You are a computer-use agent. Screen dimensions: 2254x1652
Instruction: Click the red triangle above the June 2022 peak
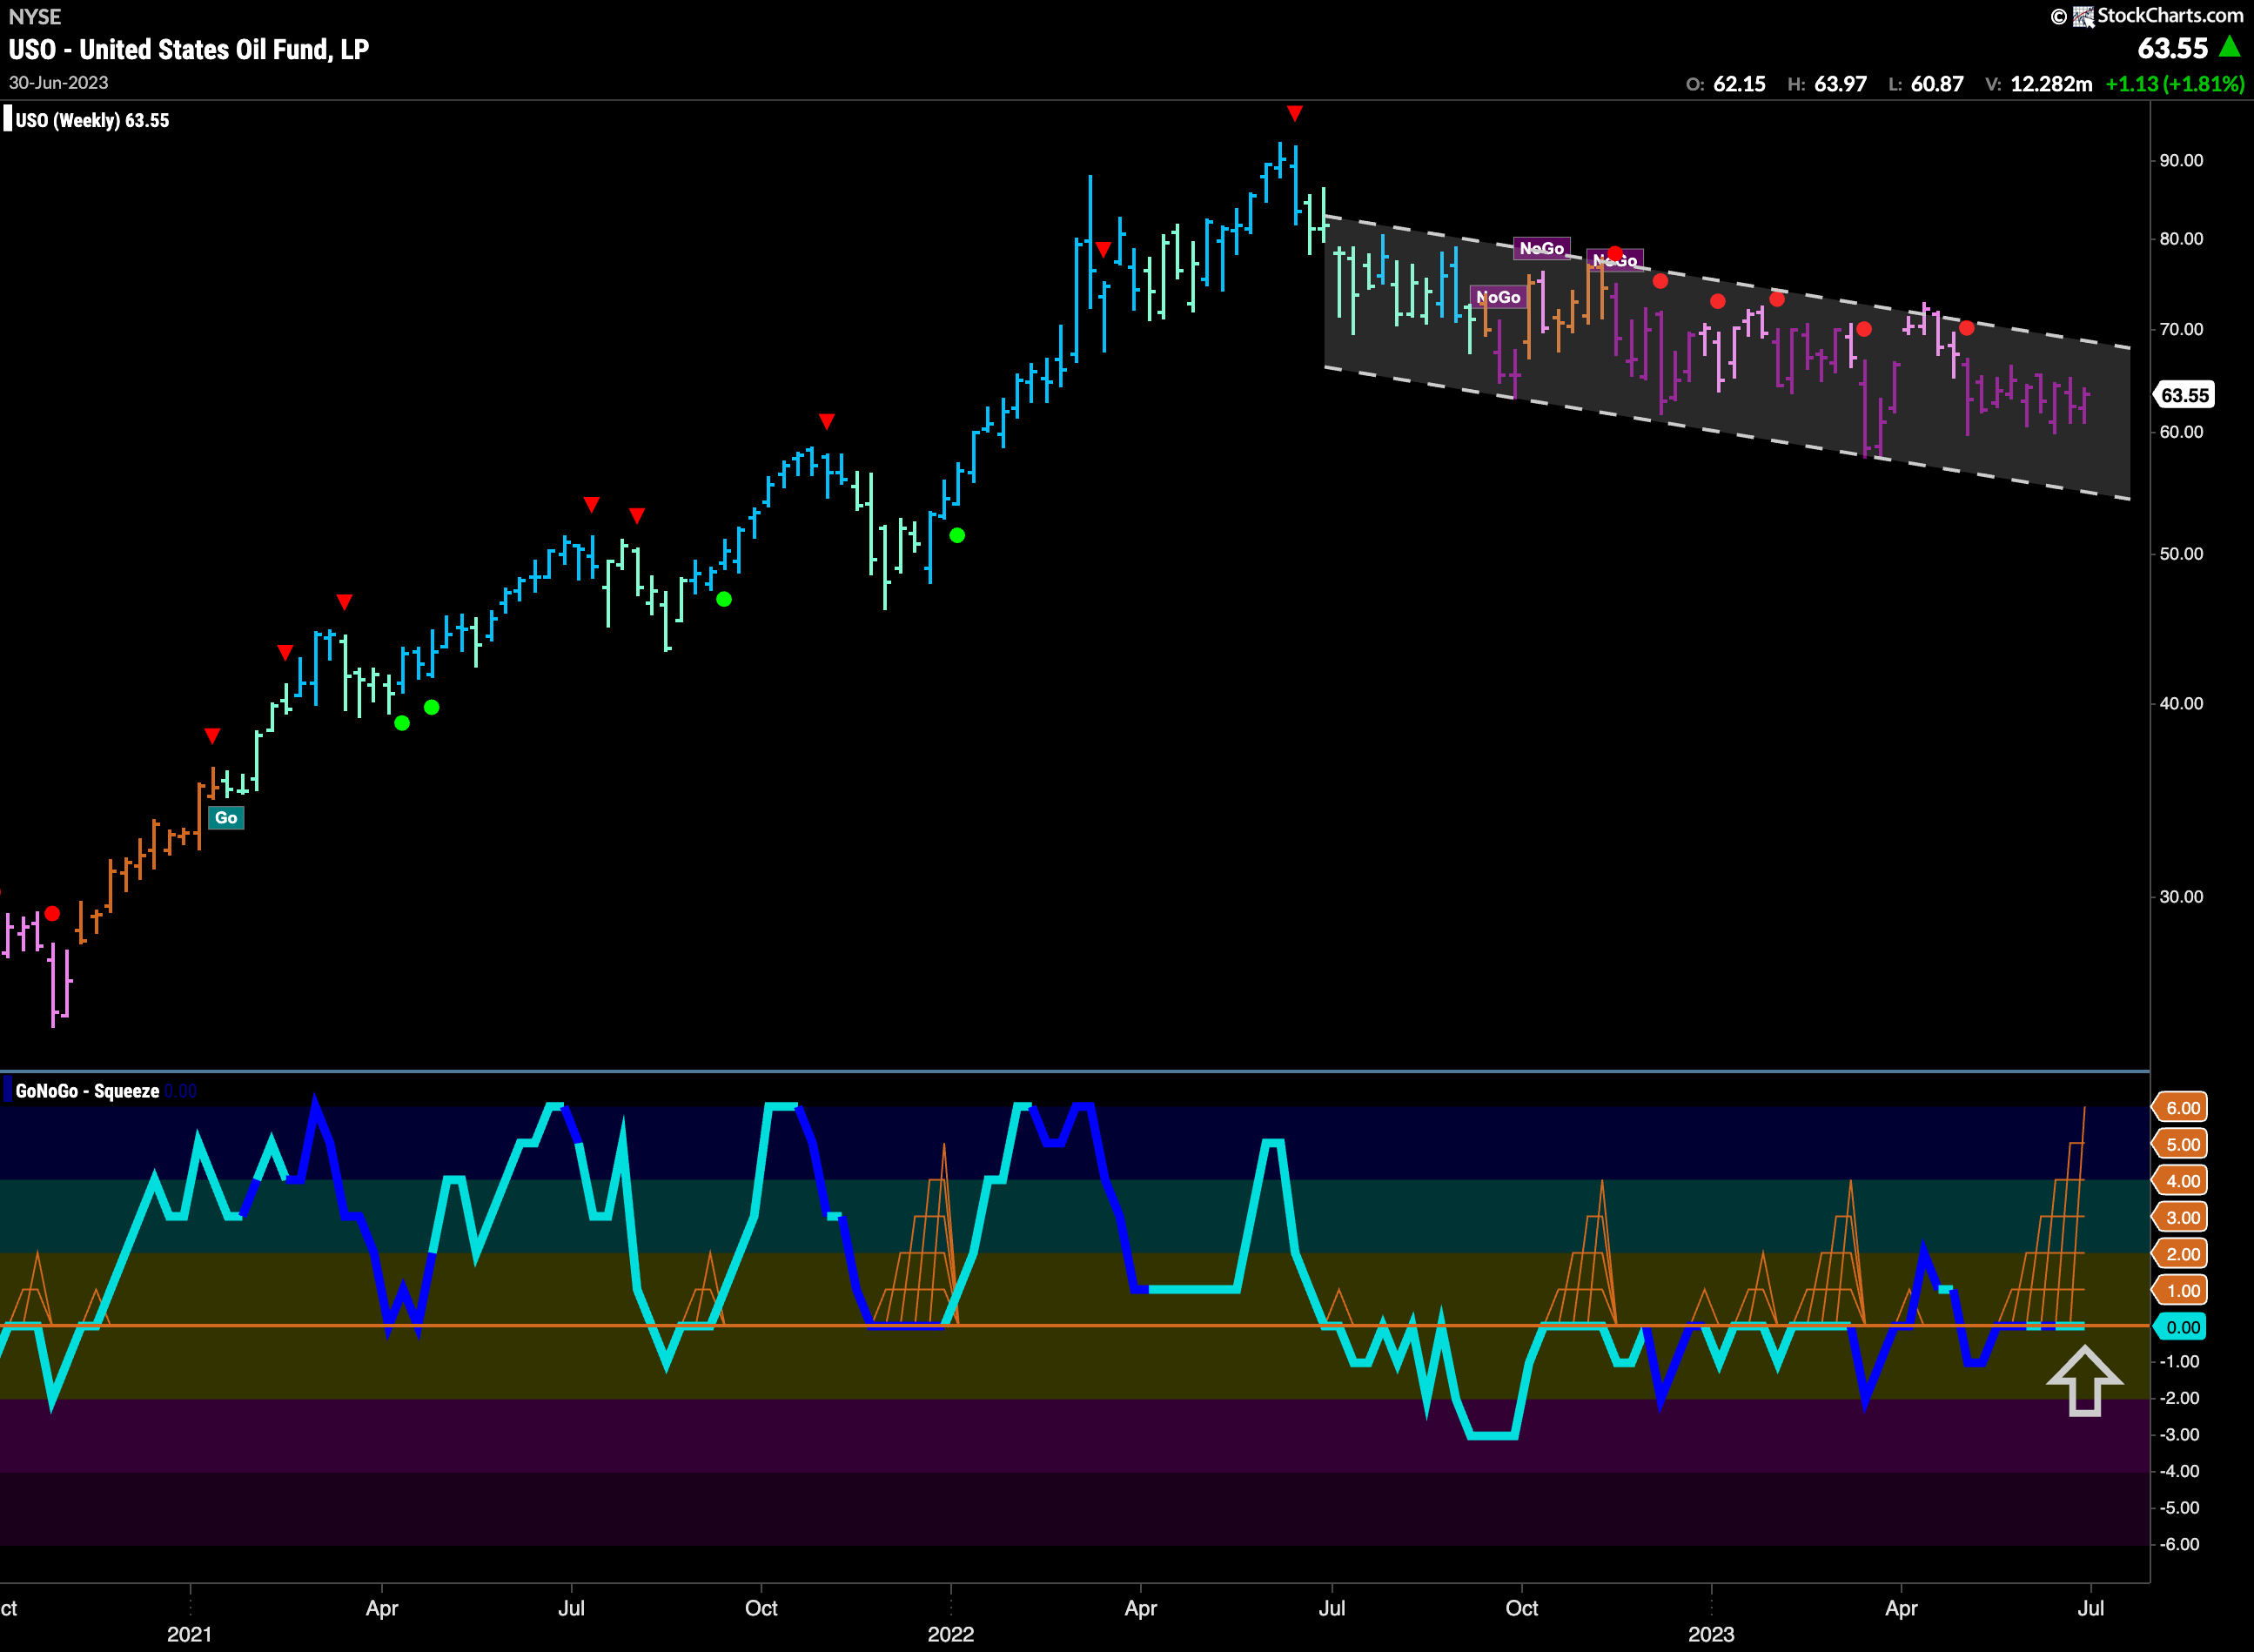[x=1294, y=114]
